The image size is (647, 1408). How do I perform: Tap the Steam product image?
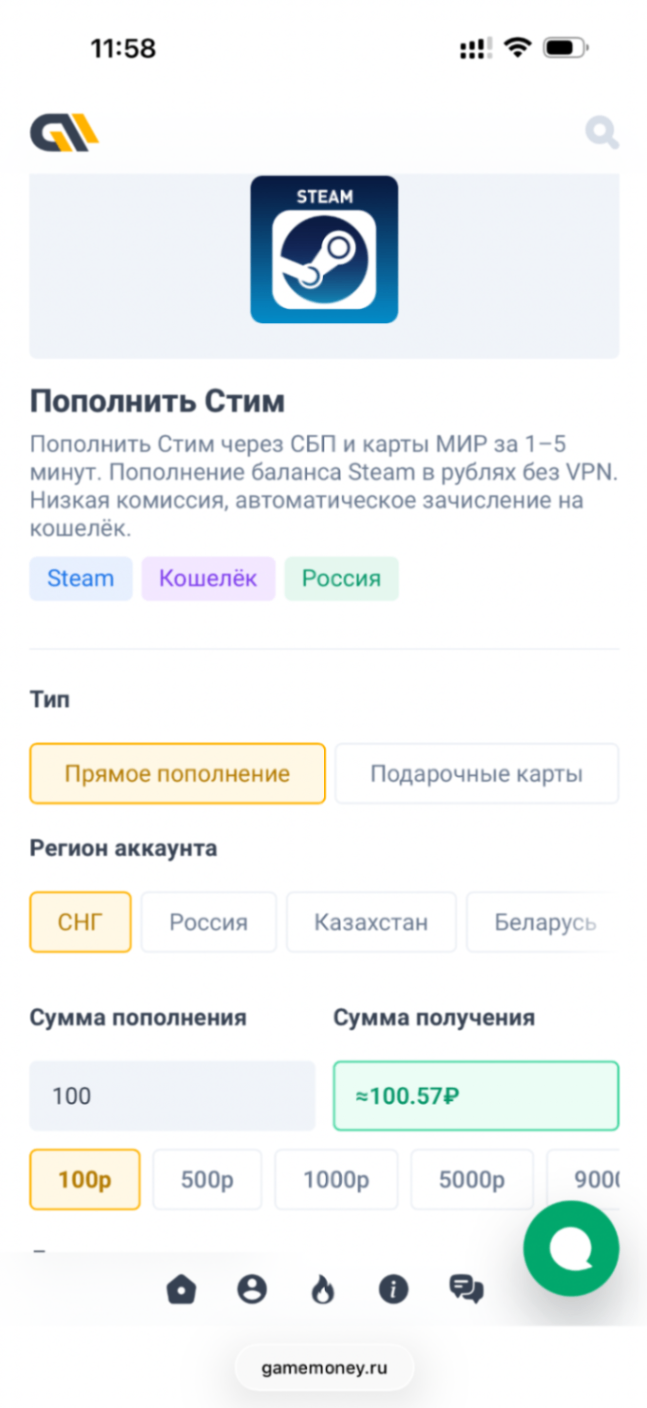point(324,250)
